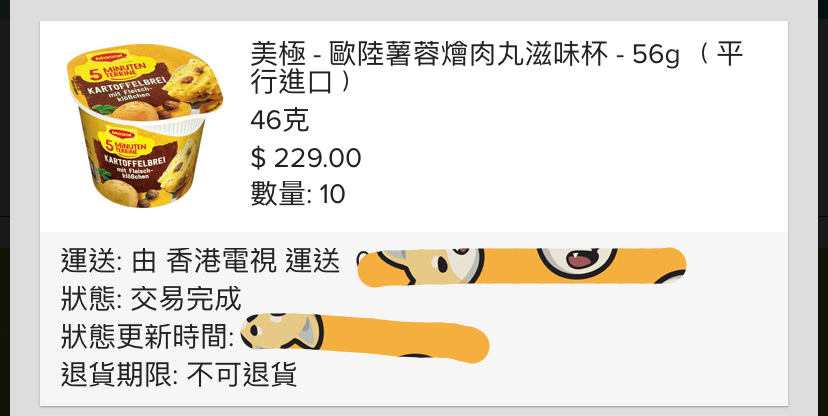Click the open-mouth cartoon face on the sticker
The width and height of the screenshot is (828, 416).
(577, 261)
